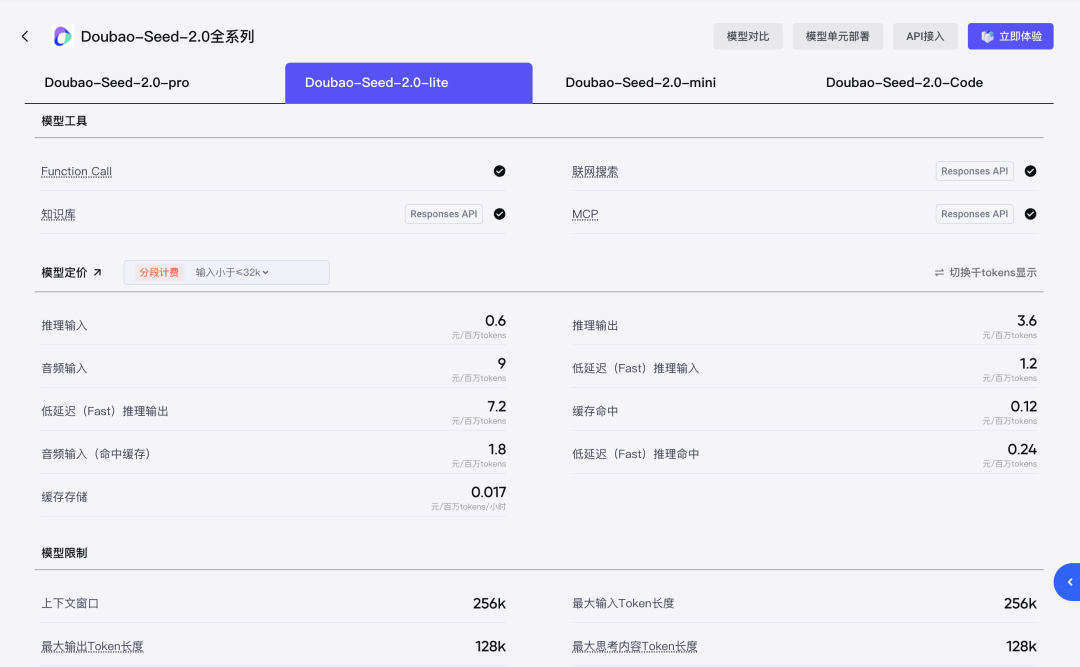1080x667 pixels.
Task: Click the 分段计费 tag in pricing selector
Action: [x=159, y=272]
